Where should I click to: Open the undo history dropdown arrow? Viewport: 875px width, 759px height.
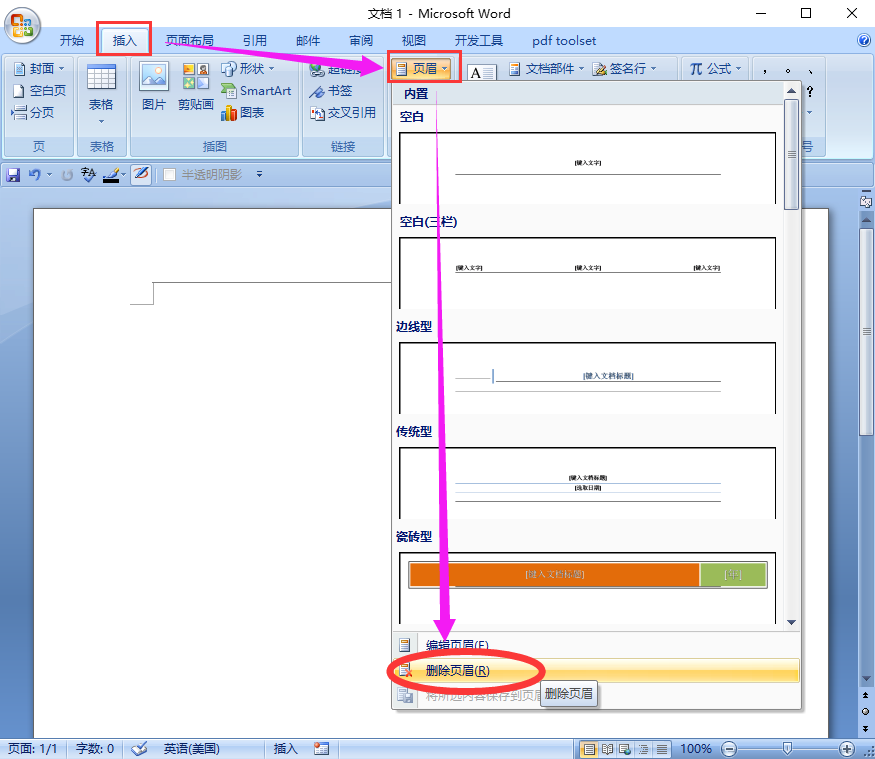pyautogui.click(x=49, y=175)
